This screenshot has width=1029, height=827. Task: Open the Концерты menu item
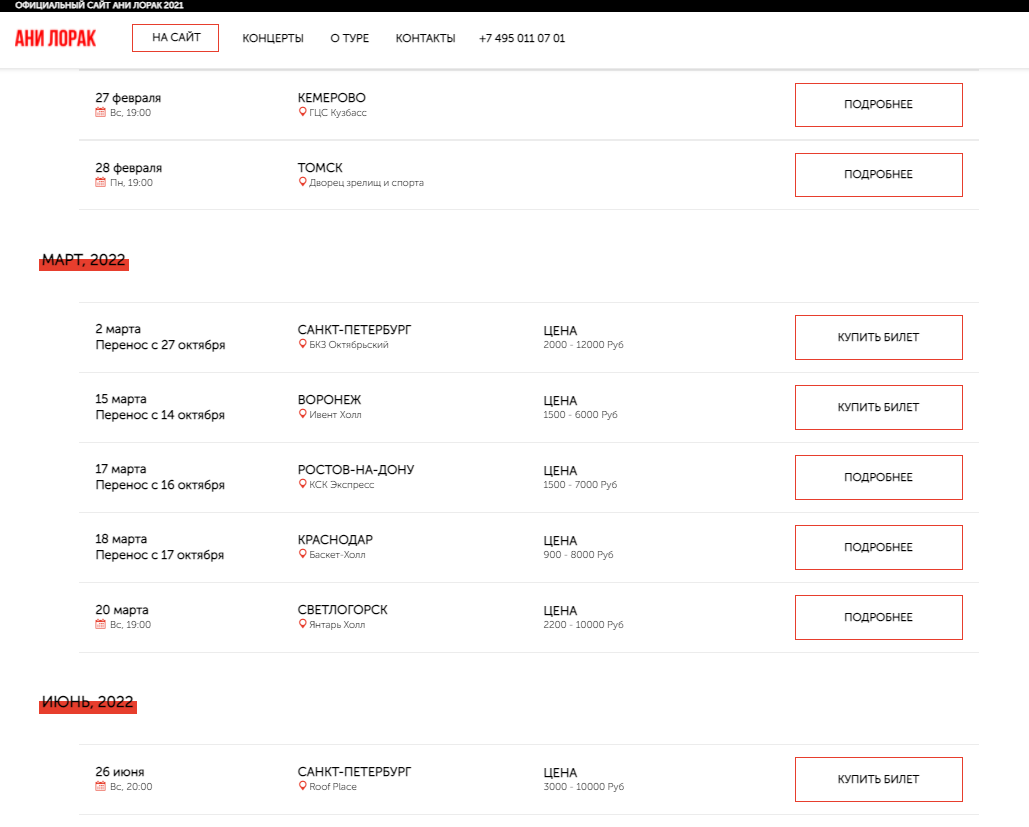[x=273, y=39]
